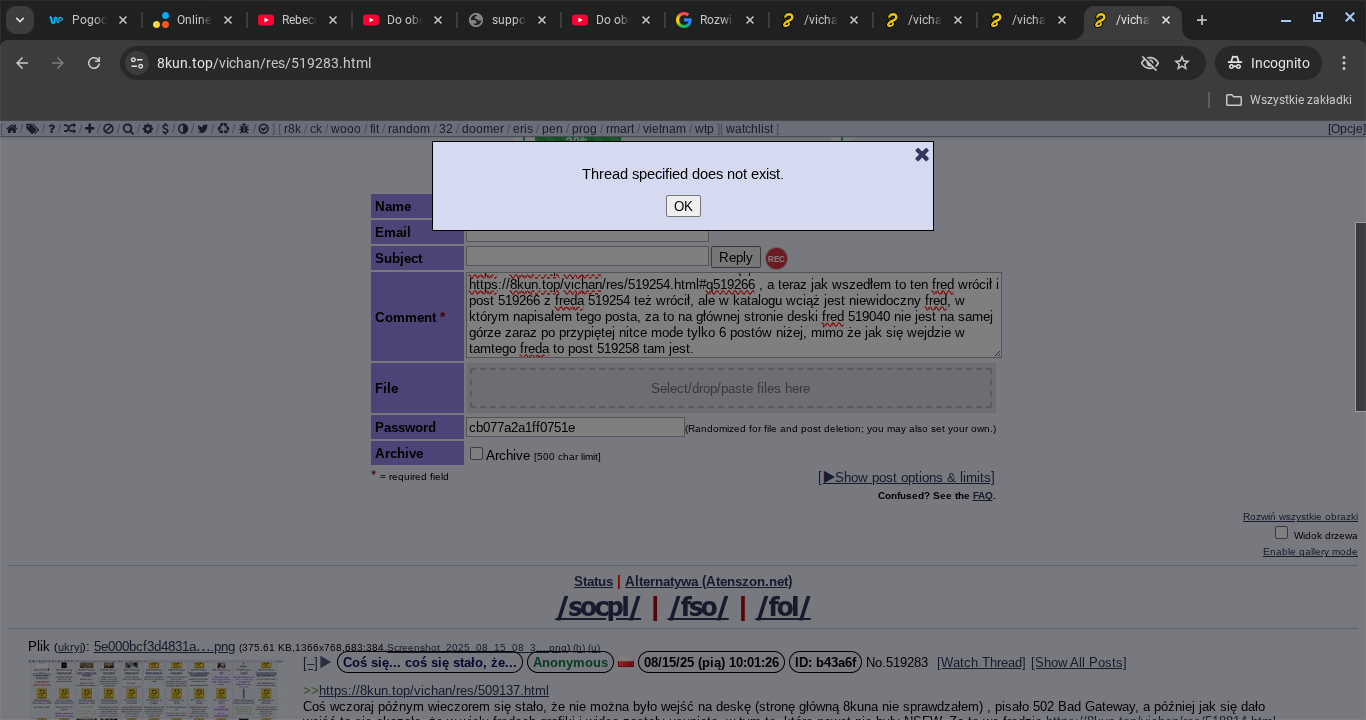Viewport: 1366px width, 720px height.
Task: Open the [Opcje] options menu
Action: tap(1346, 129)
